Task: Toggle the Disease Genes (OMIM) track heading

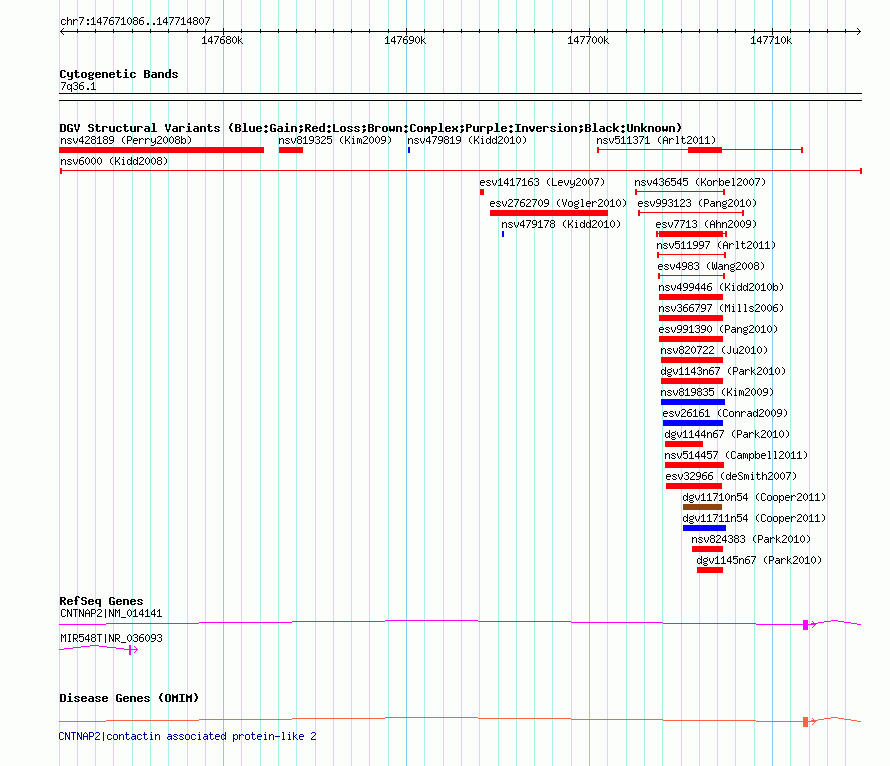Action: [129, 698]
